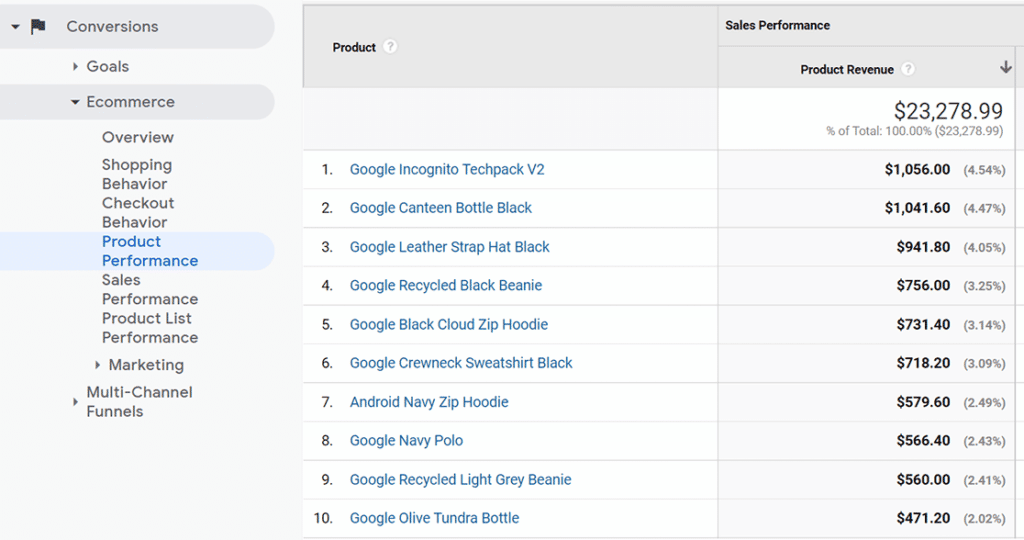
Task: Select the Ecommerce menu item
Action: pos(131,102)
